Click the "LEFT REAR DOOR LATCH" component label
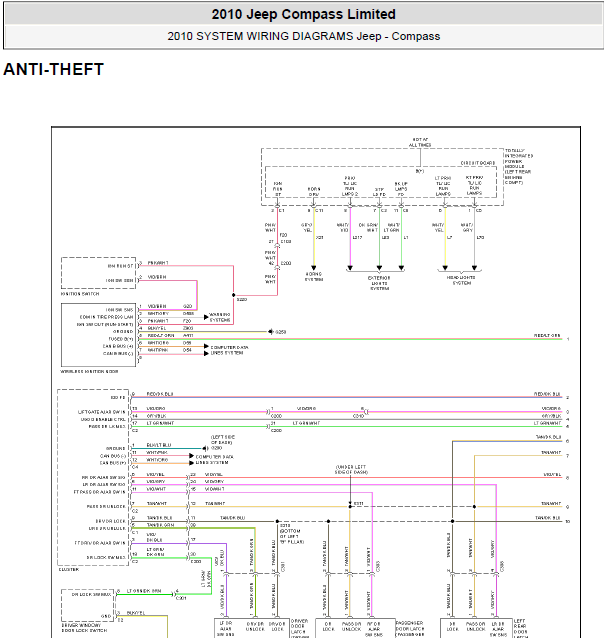604x638 pixels. click(x=520, y=629)
